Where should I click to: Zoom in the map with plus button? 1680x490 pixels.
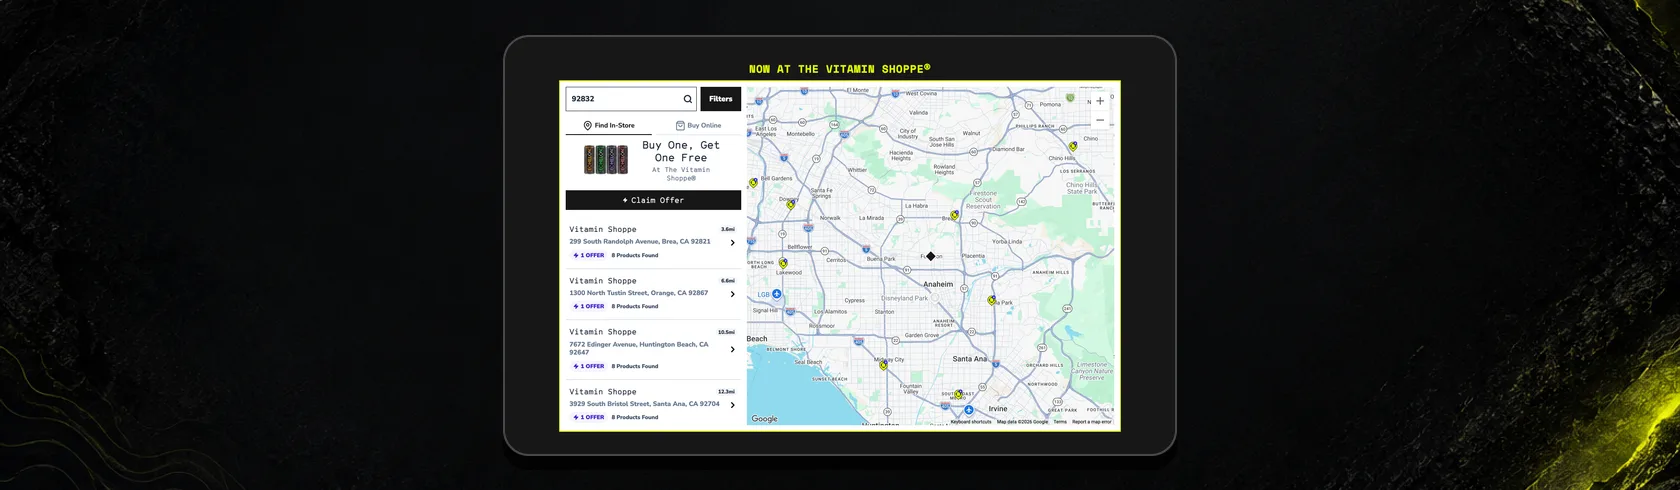(1100, 101)
